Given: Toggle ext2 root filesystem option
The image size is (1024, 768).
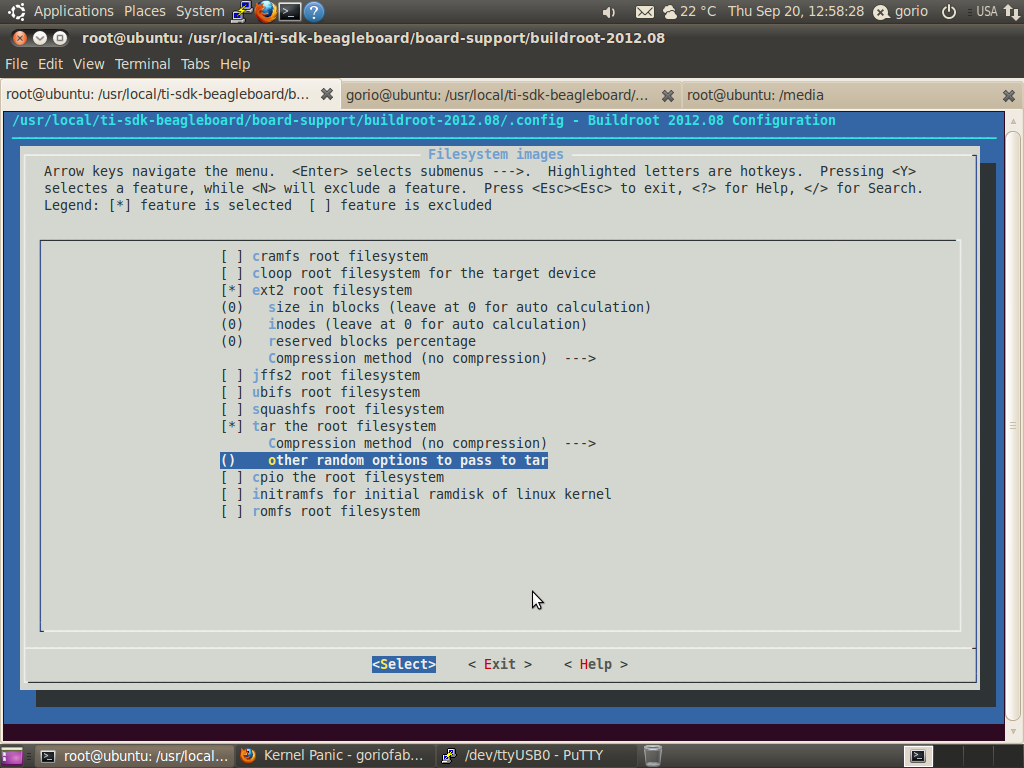Looking at the screenshot, I should coord(317,290).
